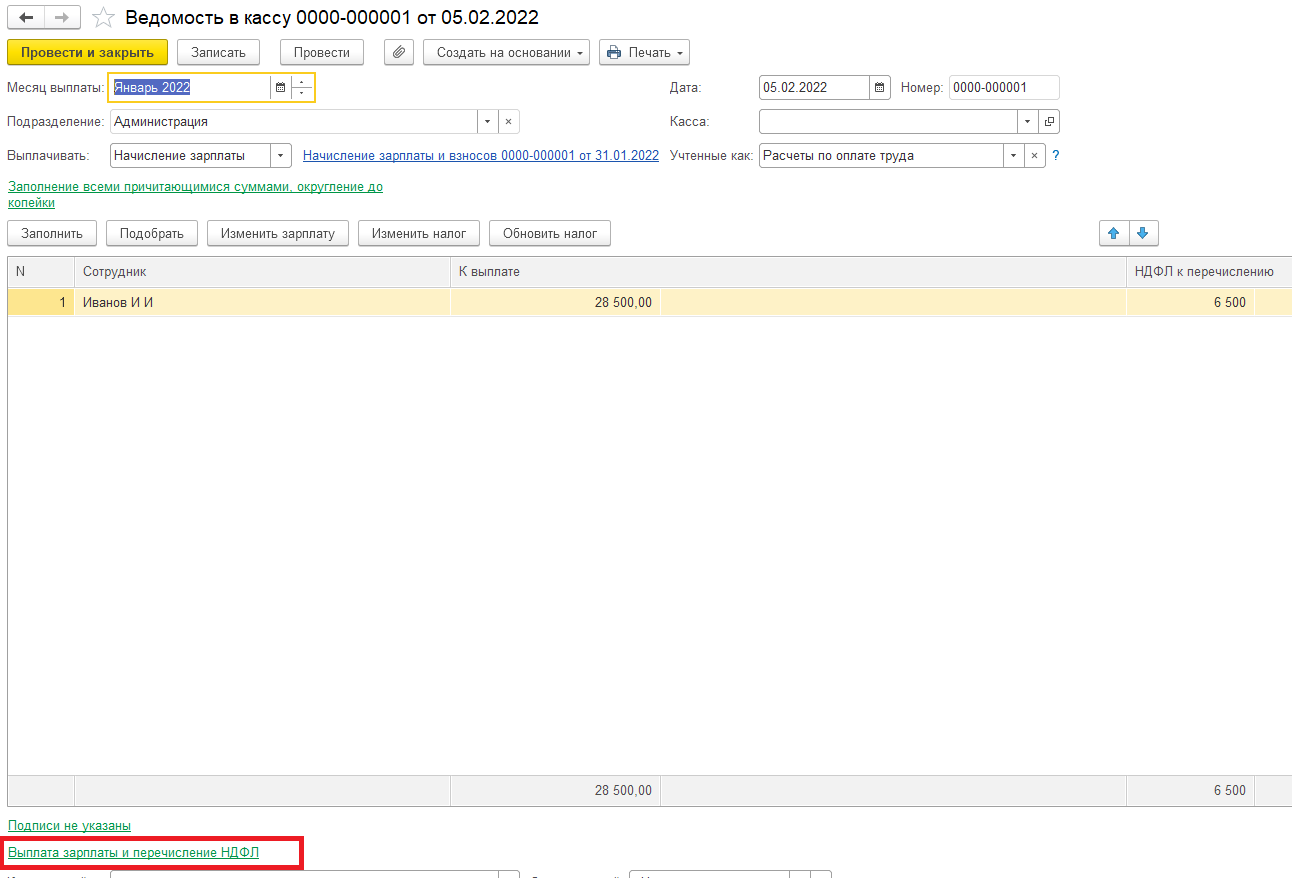Add document to favorites with star
This screenshot has width=1292, height=878.
(102, 18)
